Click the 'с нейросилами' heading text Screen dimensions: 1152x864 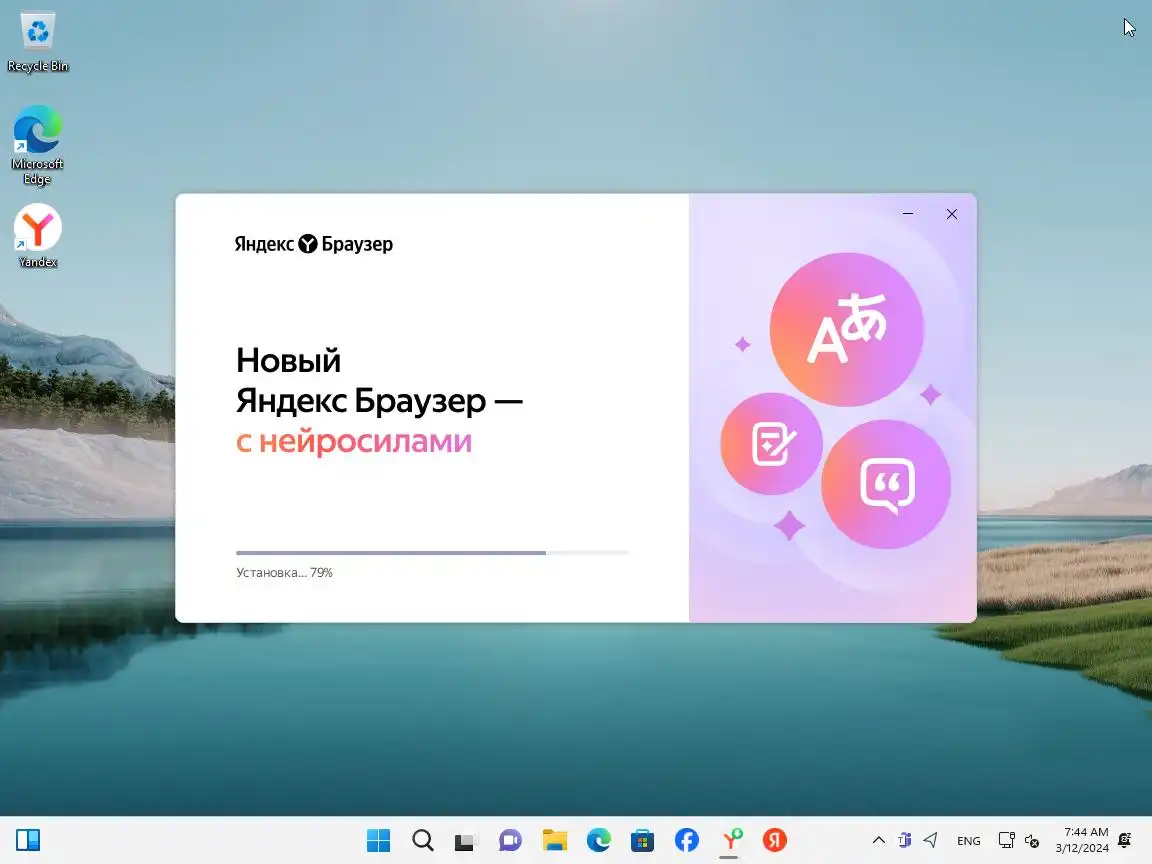pyautogui.click(x=353, y=441)
